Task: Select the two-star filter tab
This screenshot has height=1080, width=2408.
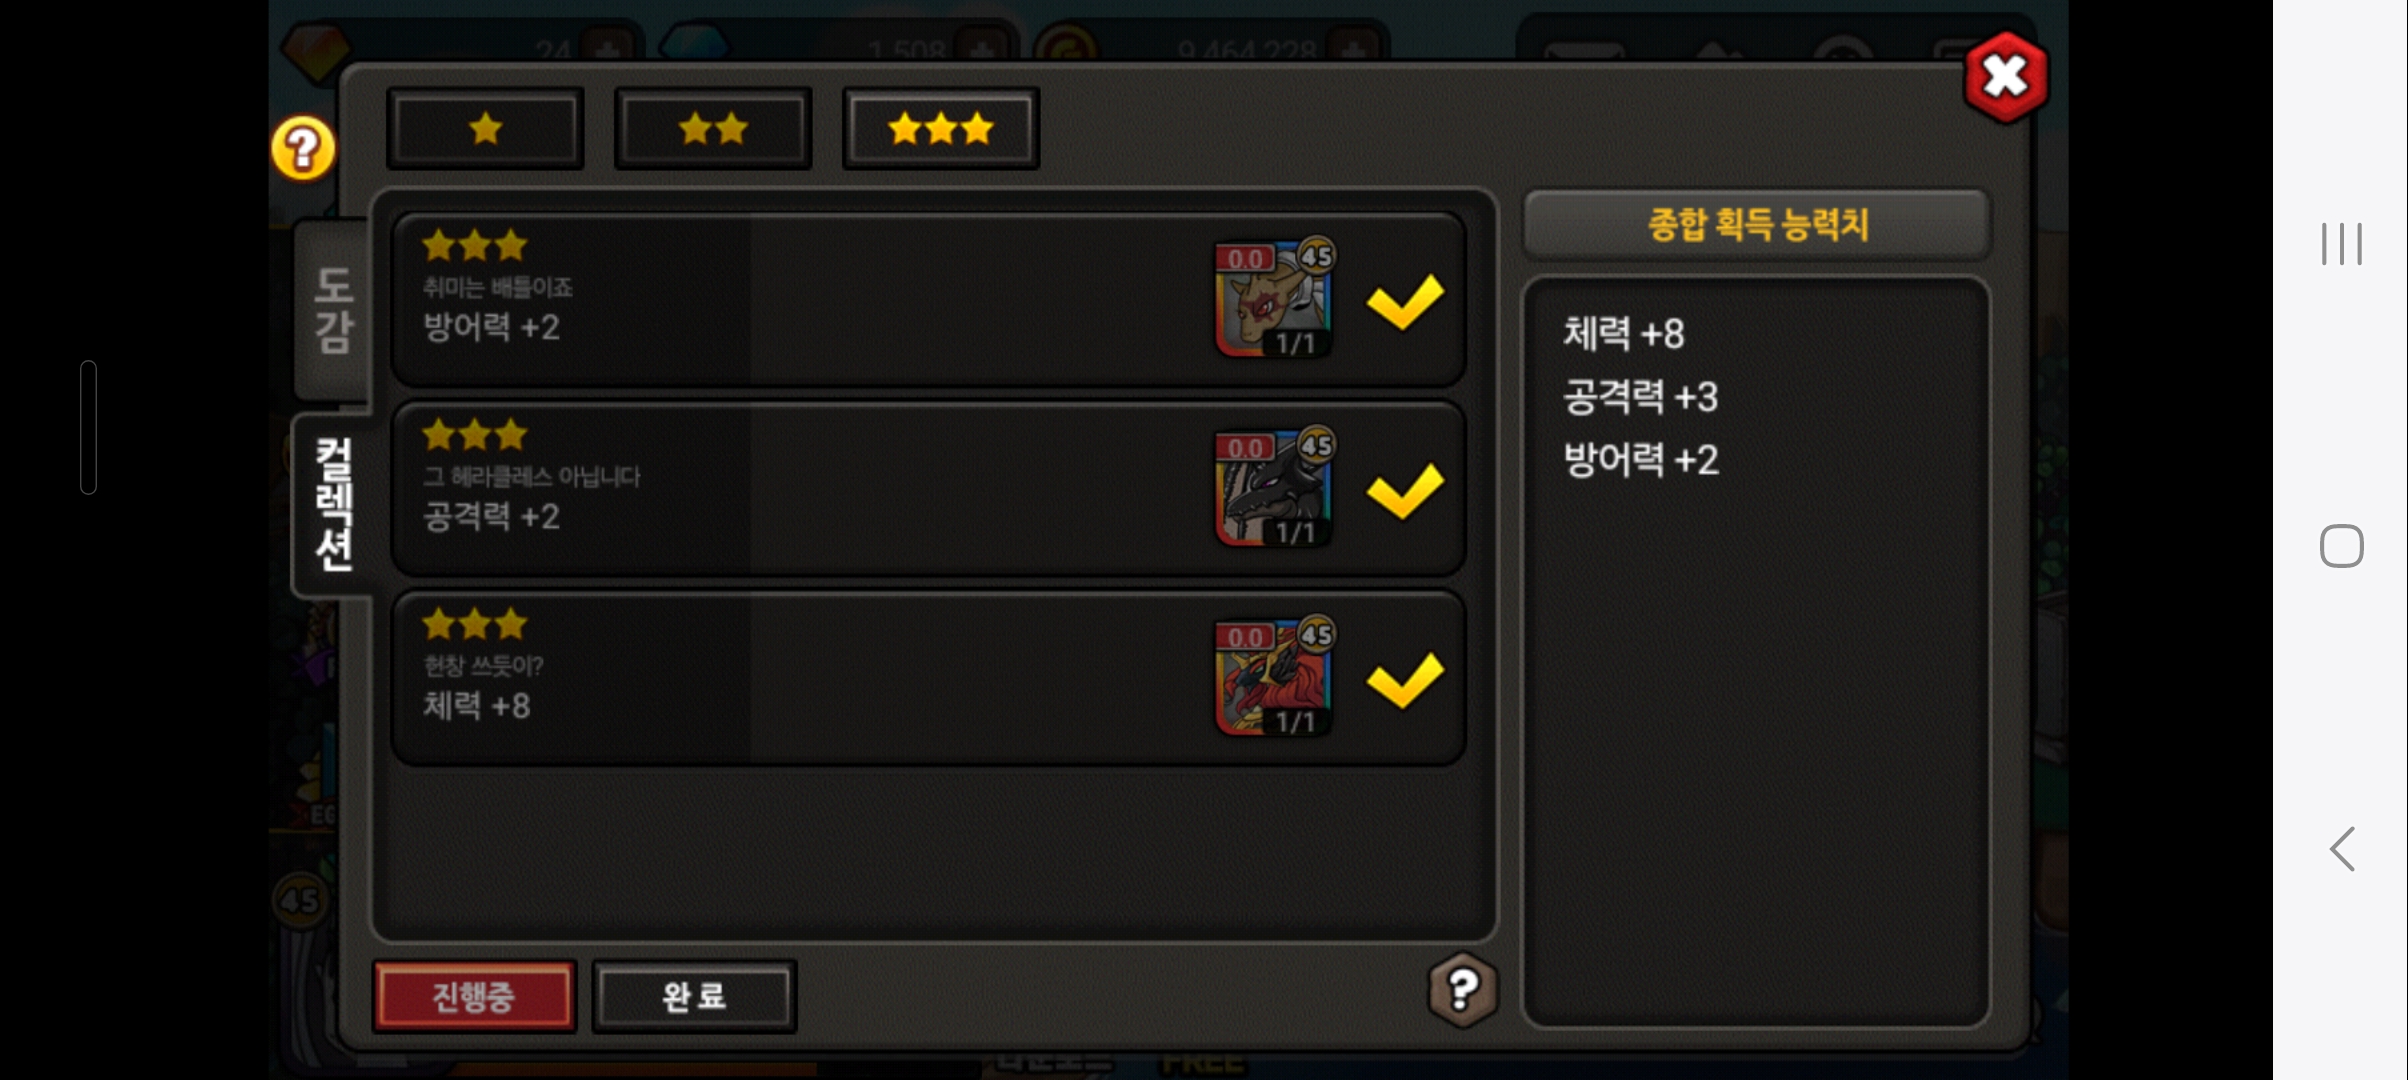Action: point(713,129)
